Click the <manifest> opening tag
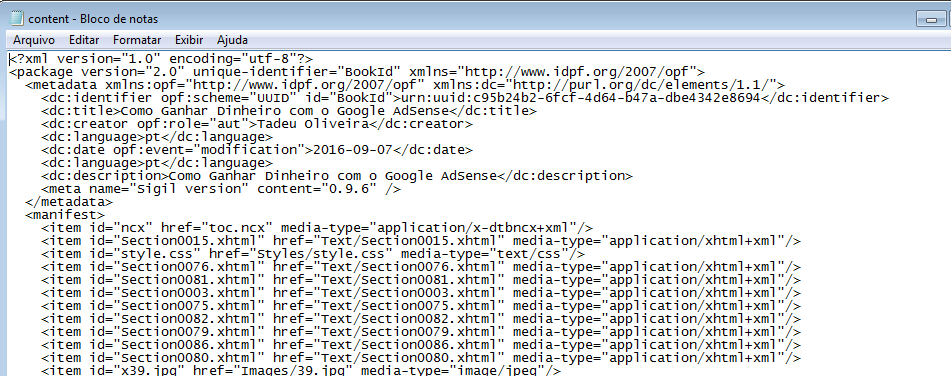Image resolution: width=951 pixels, height=376 pixels. (x=65, y=215)
